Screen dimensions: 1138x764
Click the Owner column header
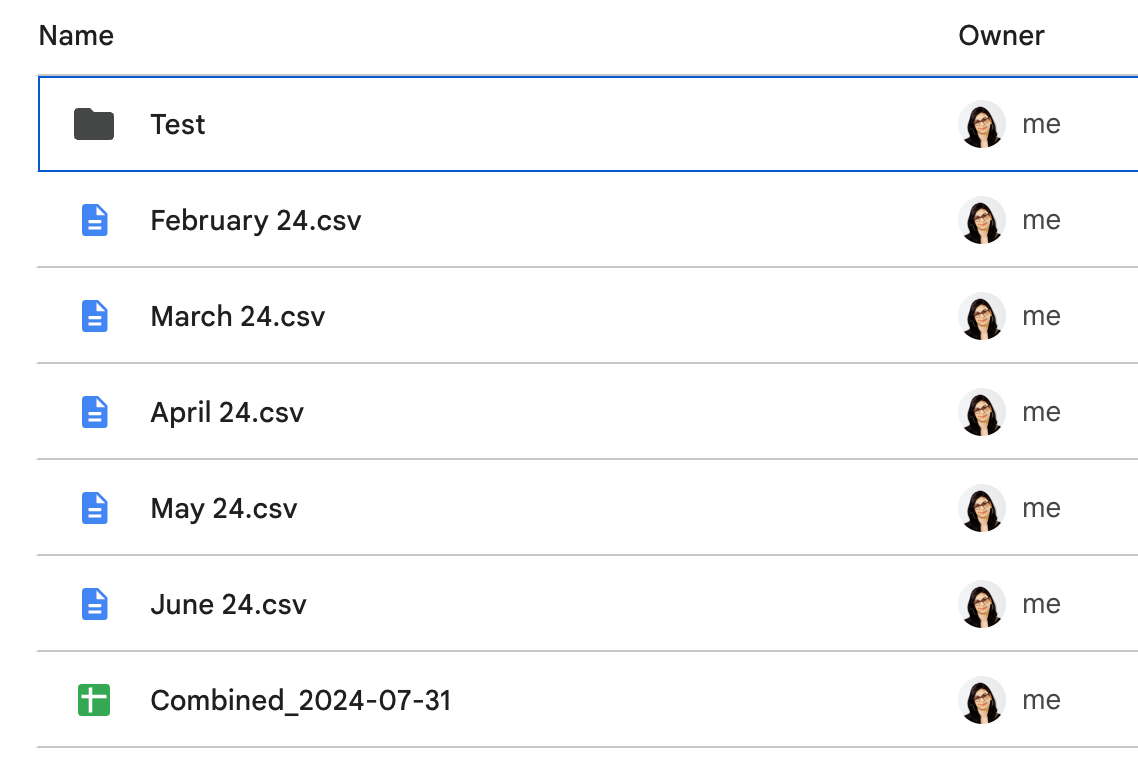(x=1001, y=36)
